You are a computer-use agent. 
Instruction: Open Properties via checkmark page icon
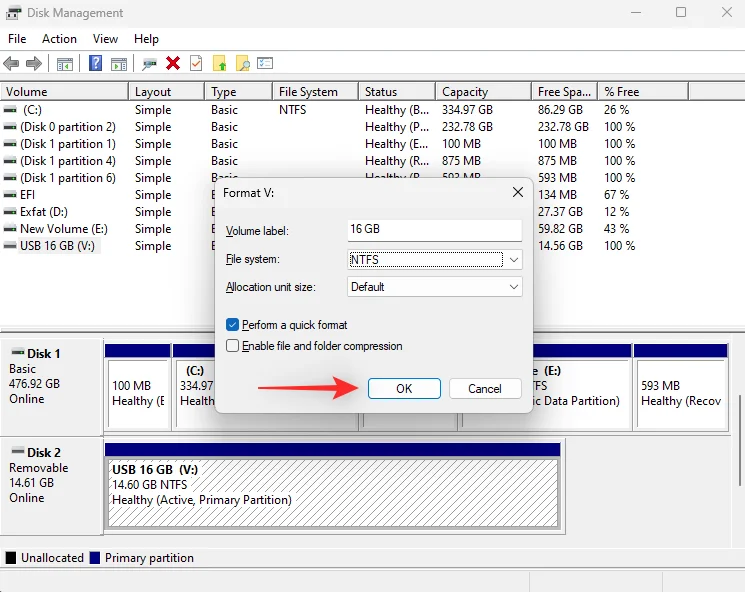(196, 63)
